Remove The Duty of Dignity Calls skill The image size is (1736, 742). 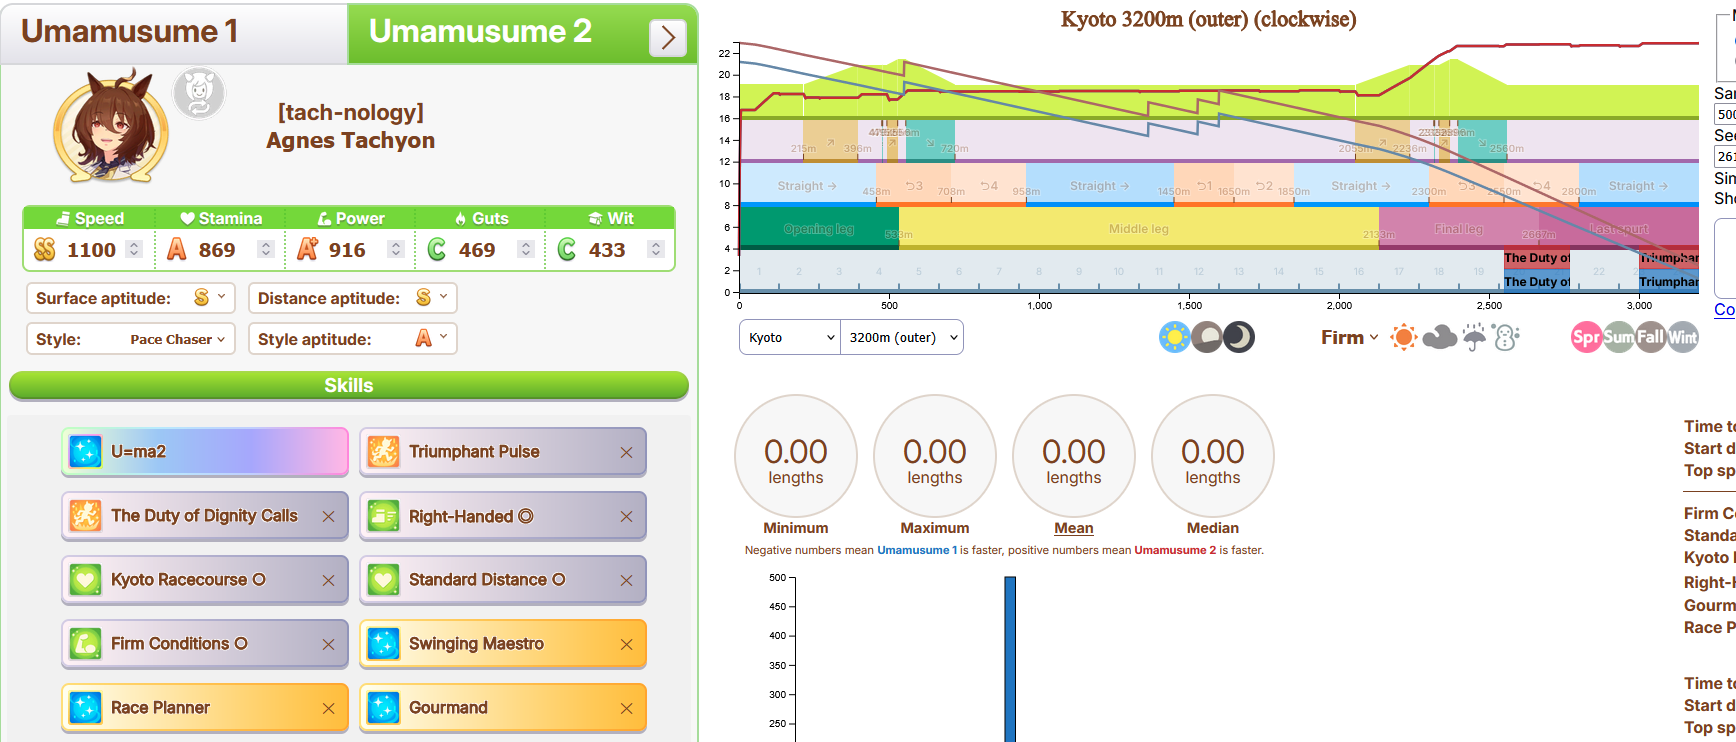coord(328,516)
